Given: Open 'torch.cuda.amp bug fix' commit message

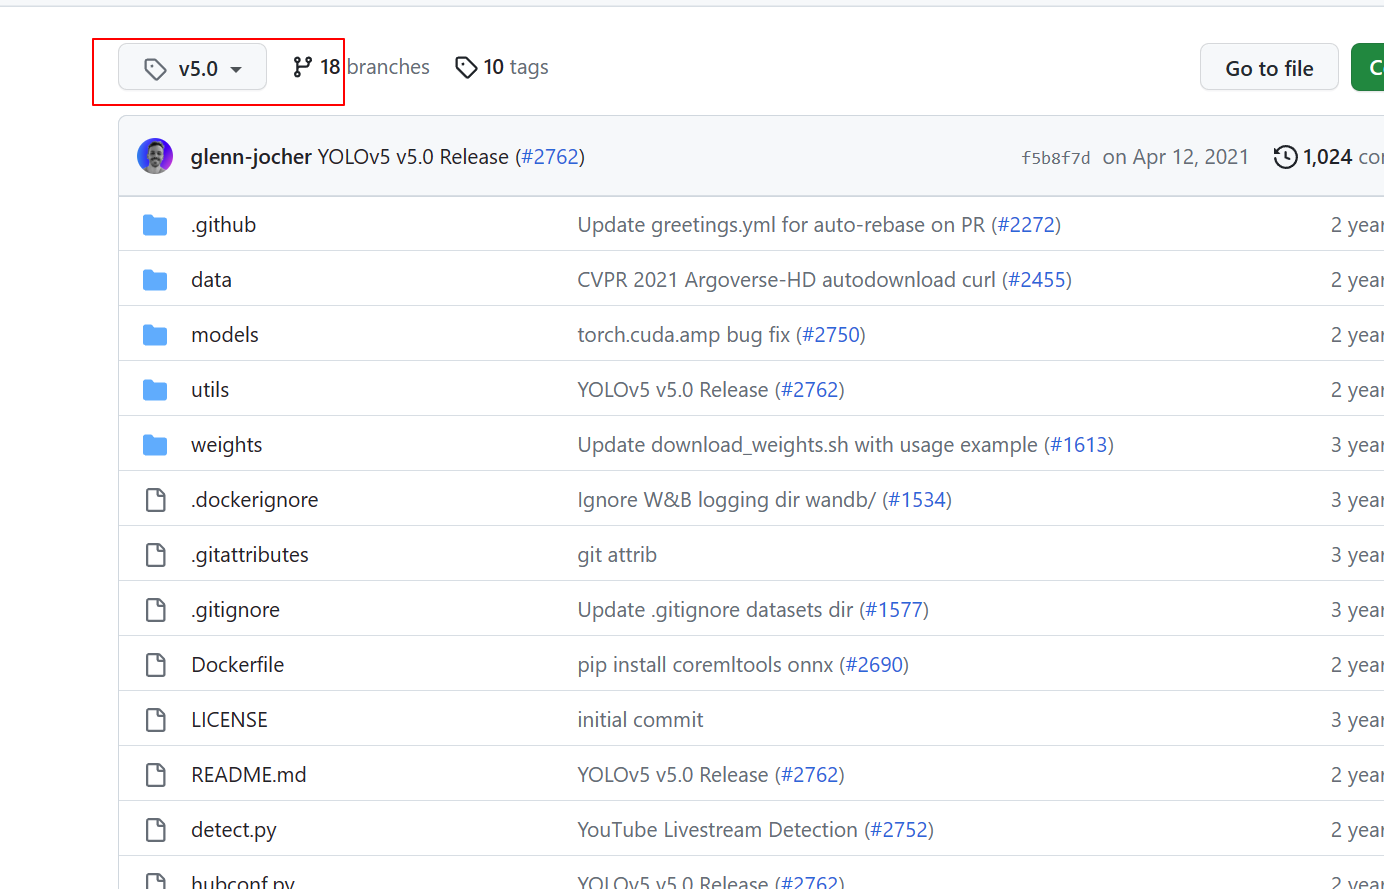Looking at the screenshot, I should tap(684, 335).
